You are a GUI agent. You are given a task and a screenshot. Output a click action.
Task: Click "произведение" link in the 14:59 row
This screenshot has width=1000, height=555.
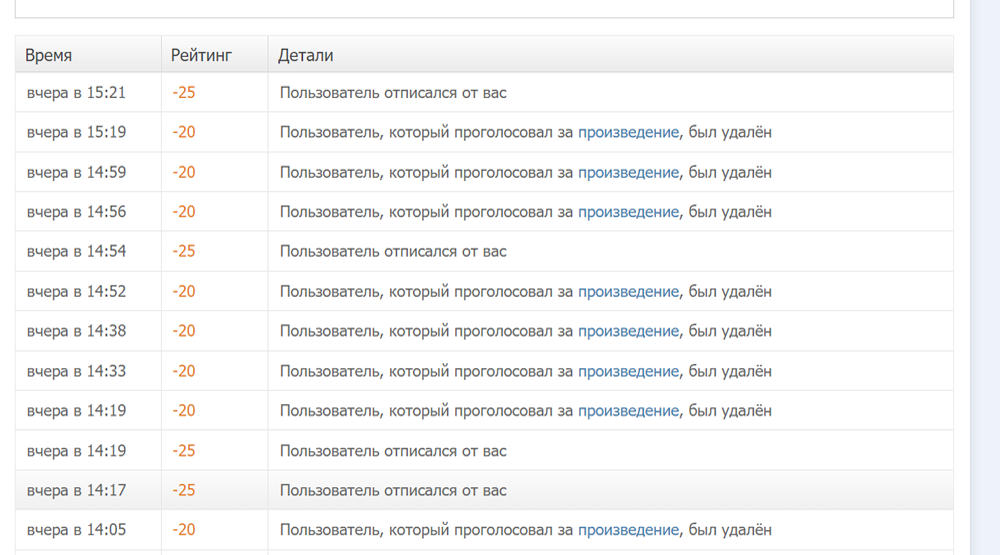point(628,172)
